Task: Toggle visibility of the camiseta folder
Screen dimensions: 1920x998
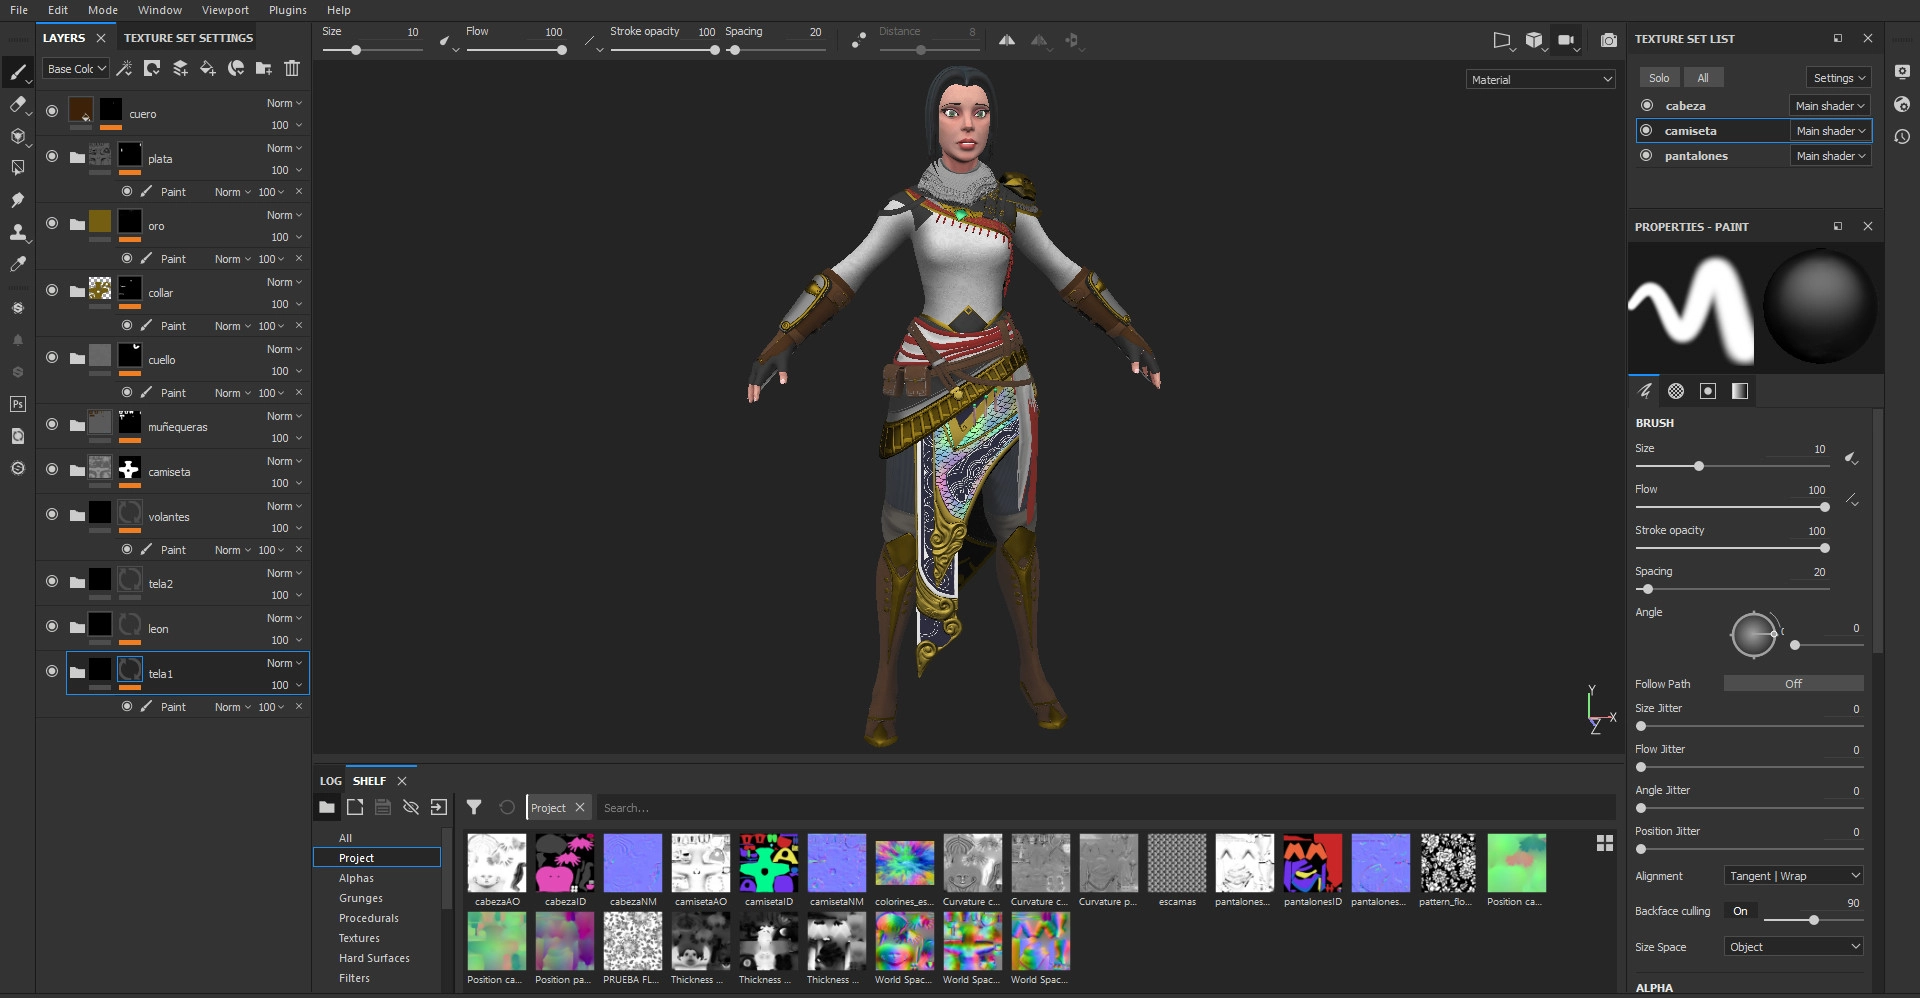Action: pyautogui.click(x=52, y=469)
